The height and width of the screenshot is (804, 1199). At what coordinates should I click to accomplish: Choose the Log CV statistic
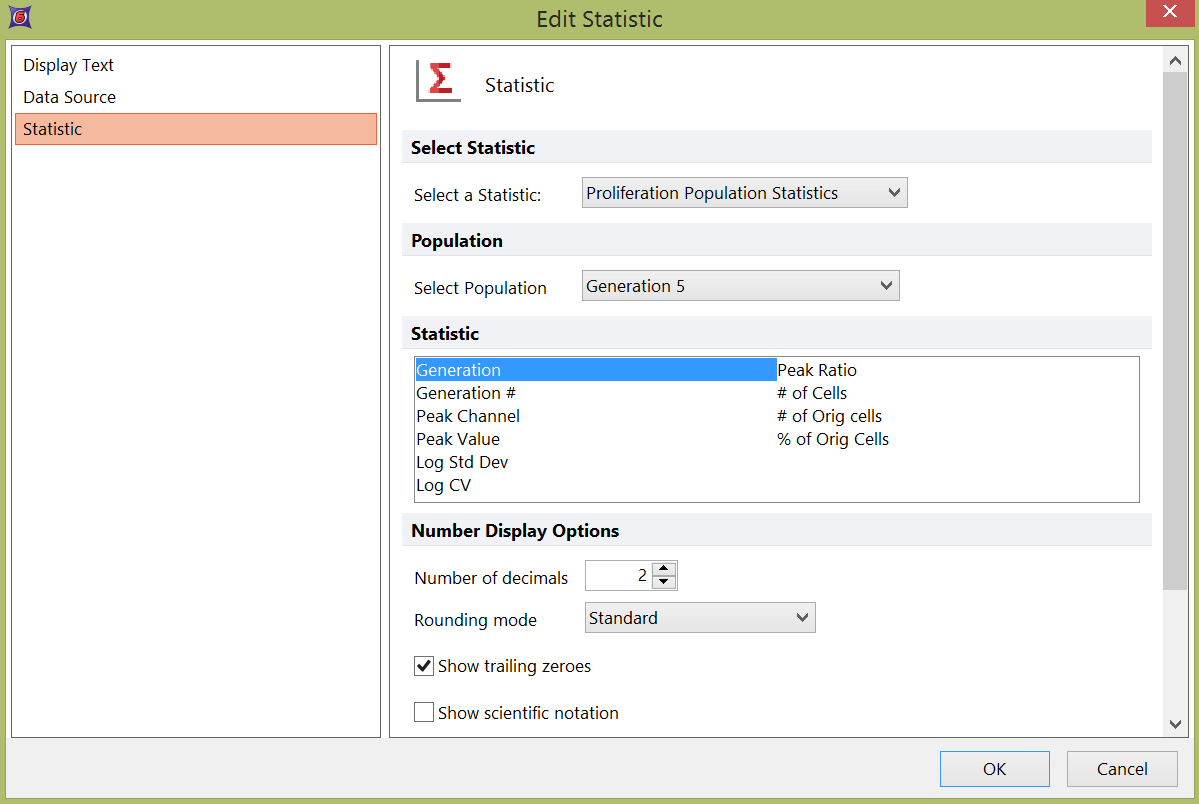(443, 485)
